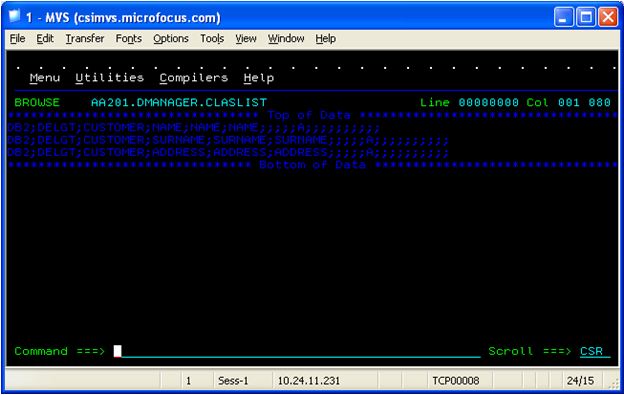Viewport: 624px width, 395px height.
Task: Click TCP00008 in the status bar
Action: point(456,381)
